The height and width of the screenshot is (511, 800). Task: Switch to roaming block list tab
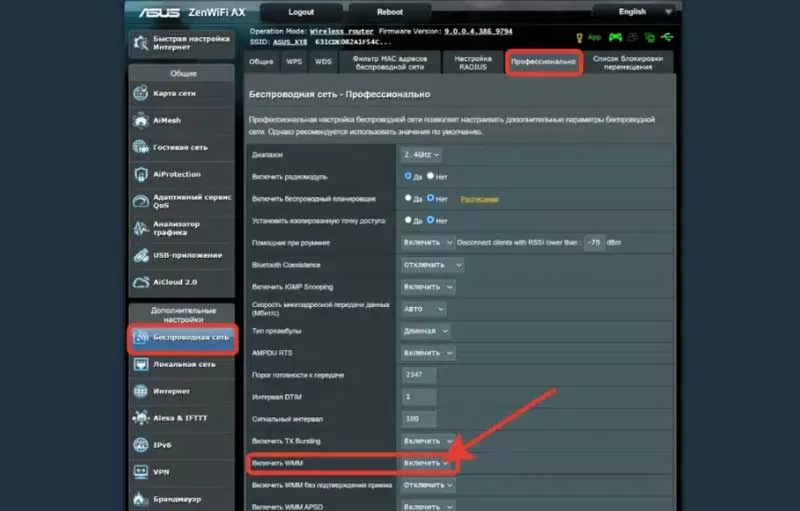tap(628, 62)
